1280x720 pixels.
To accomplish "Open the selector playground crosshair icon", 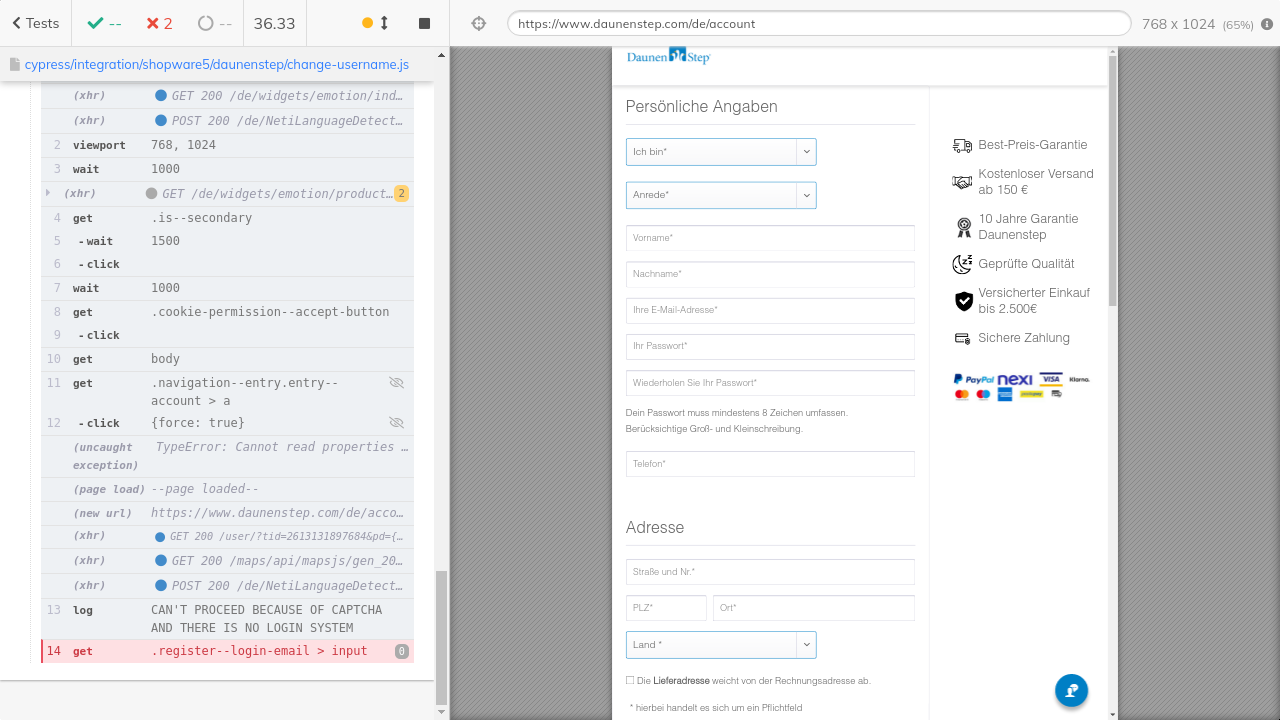I will (478, 23).
